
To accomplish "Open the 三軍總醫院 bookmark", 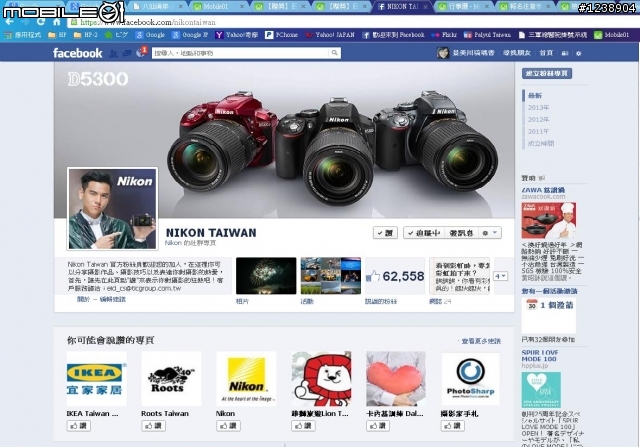I will (x=553, y=35).
